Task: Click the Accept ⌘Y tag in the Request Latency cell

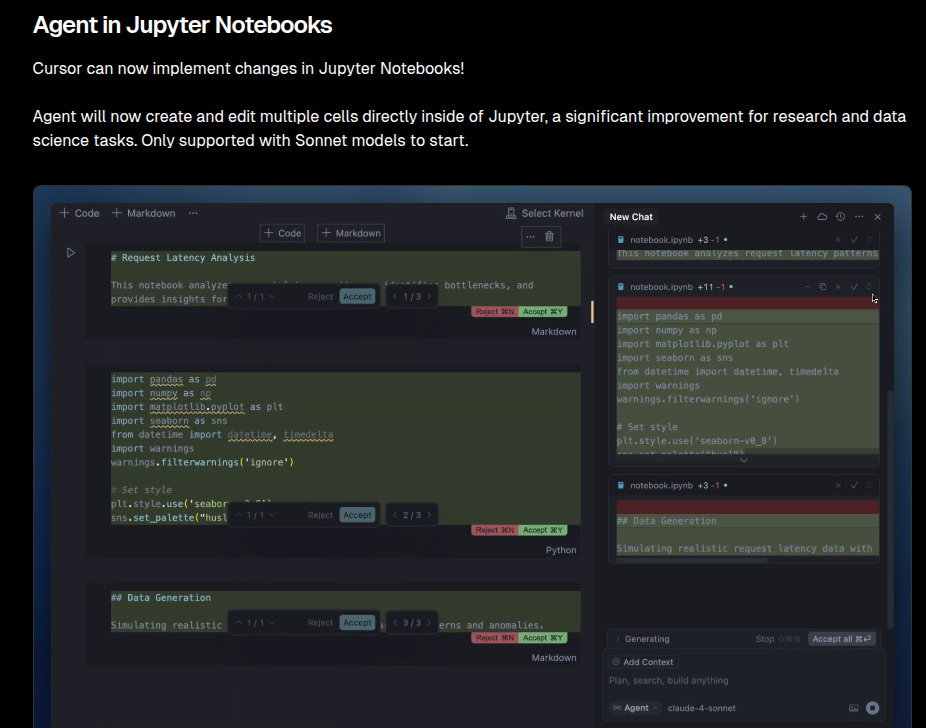Action: pyautogui.click(x=543, y=312)
